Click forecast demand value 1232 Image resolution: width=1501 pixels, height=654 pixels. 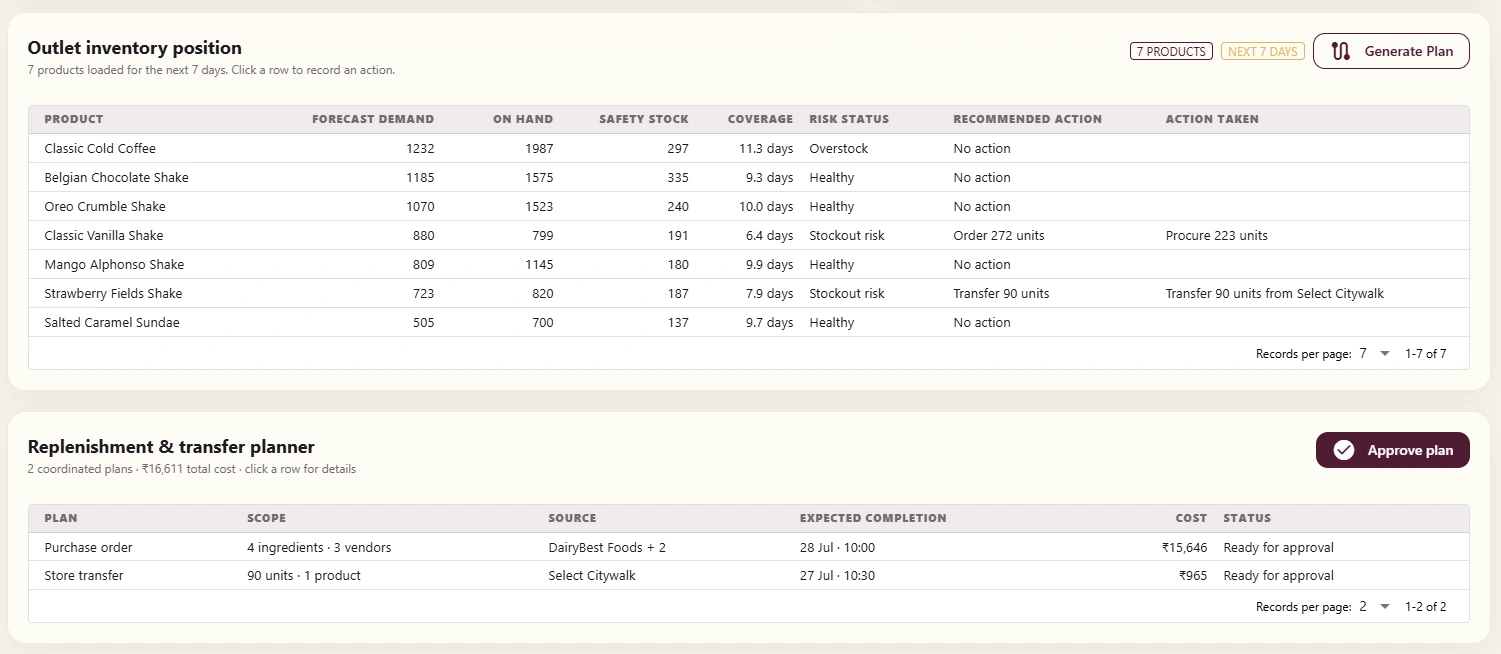pos(419,148)
